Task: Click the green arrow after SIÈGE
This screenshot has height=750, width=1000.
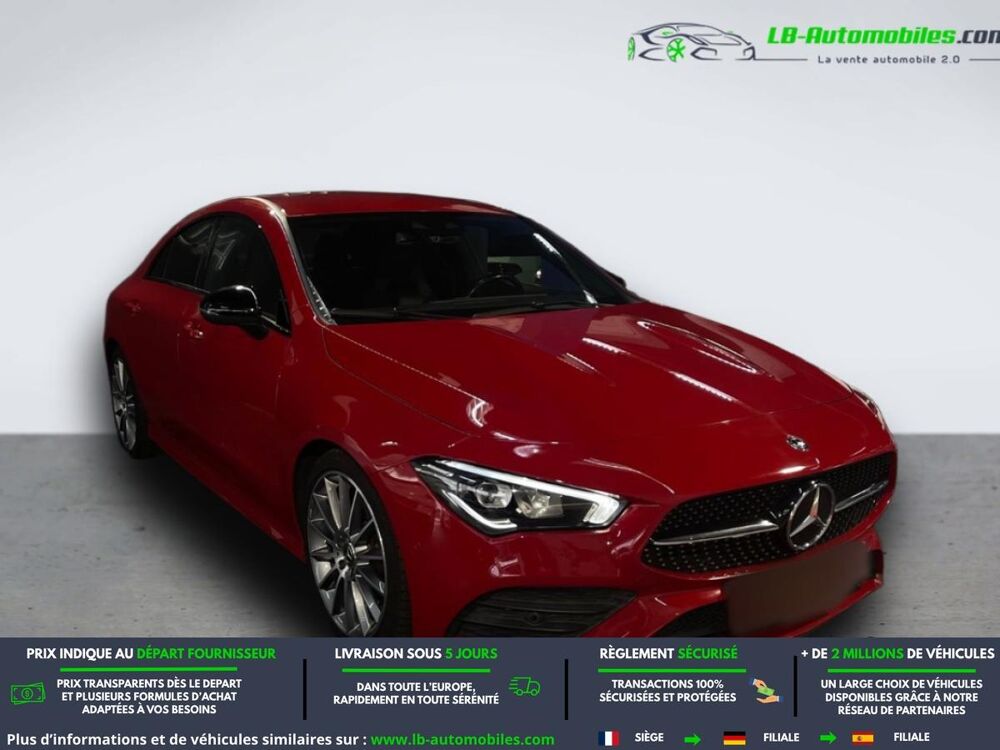Action: tap(692, 739)
